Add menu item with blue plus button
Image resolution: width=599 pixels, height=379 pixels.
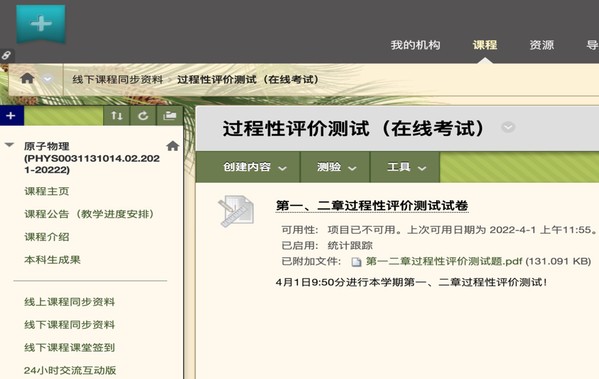[11, 115]
